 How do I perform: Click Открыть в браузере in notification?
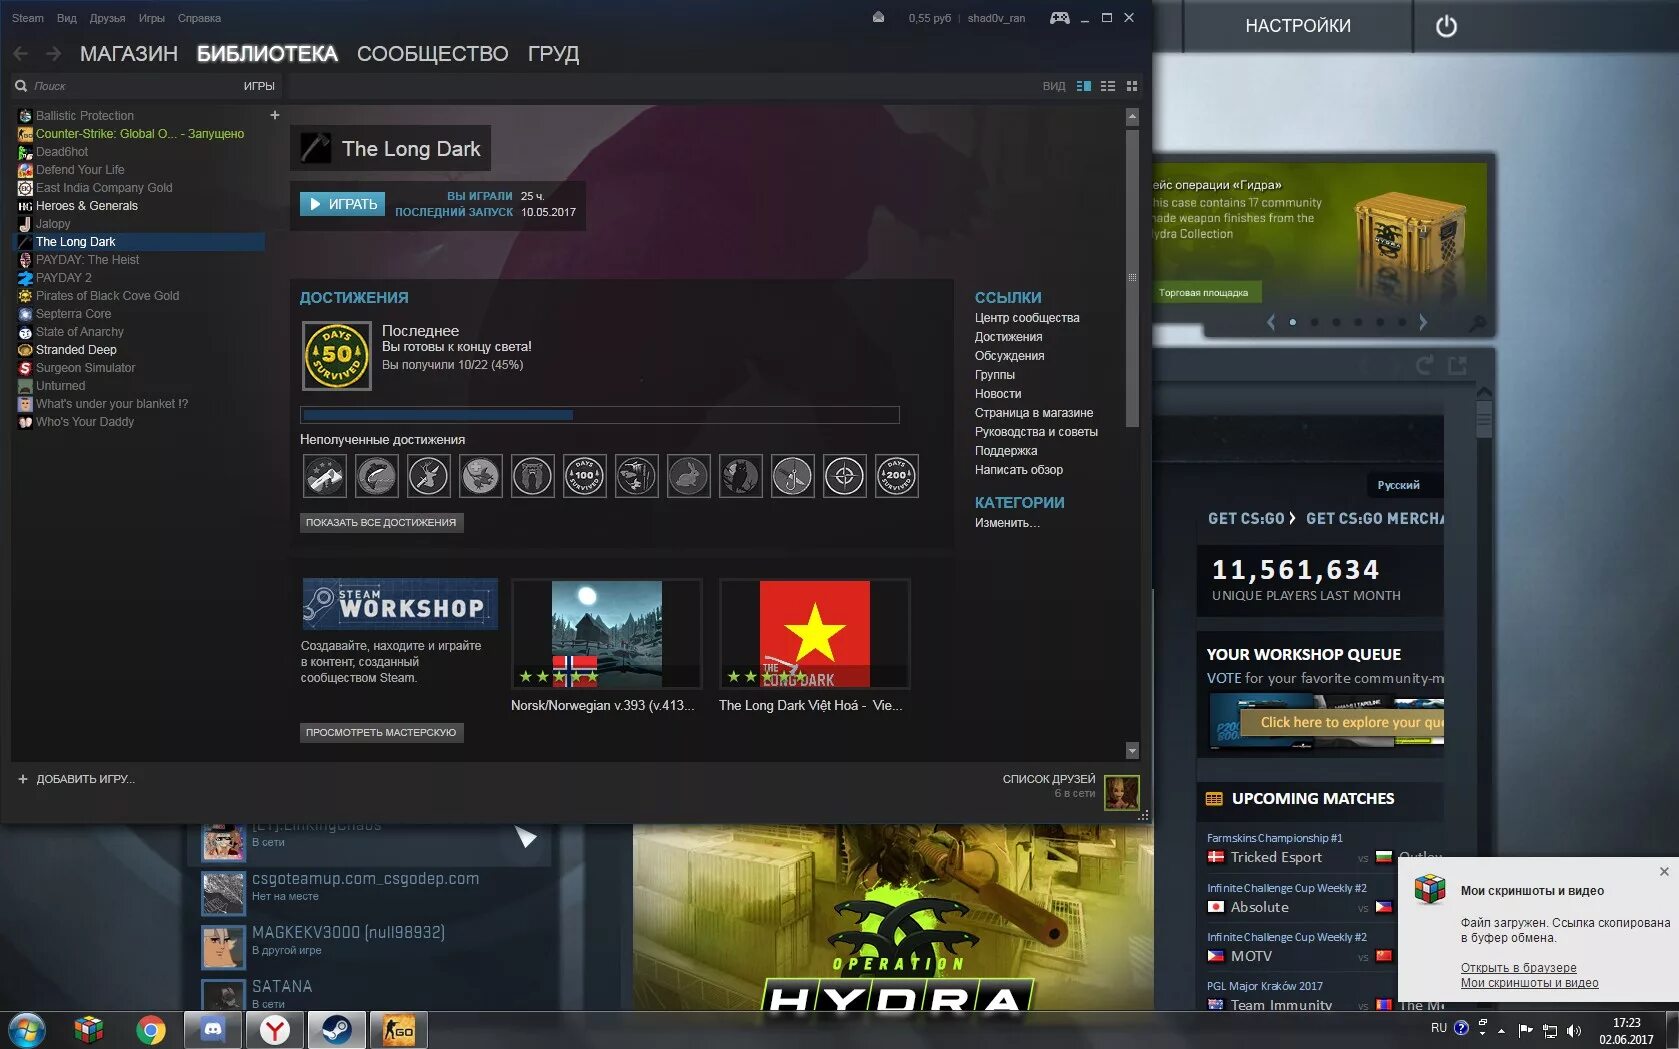pyautogui.click(x=1518, y=968)
